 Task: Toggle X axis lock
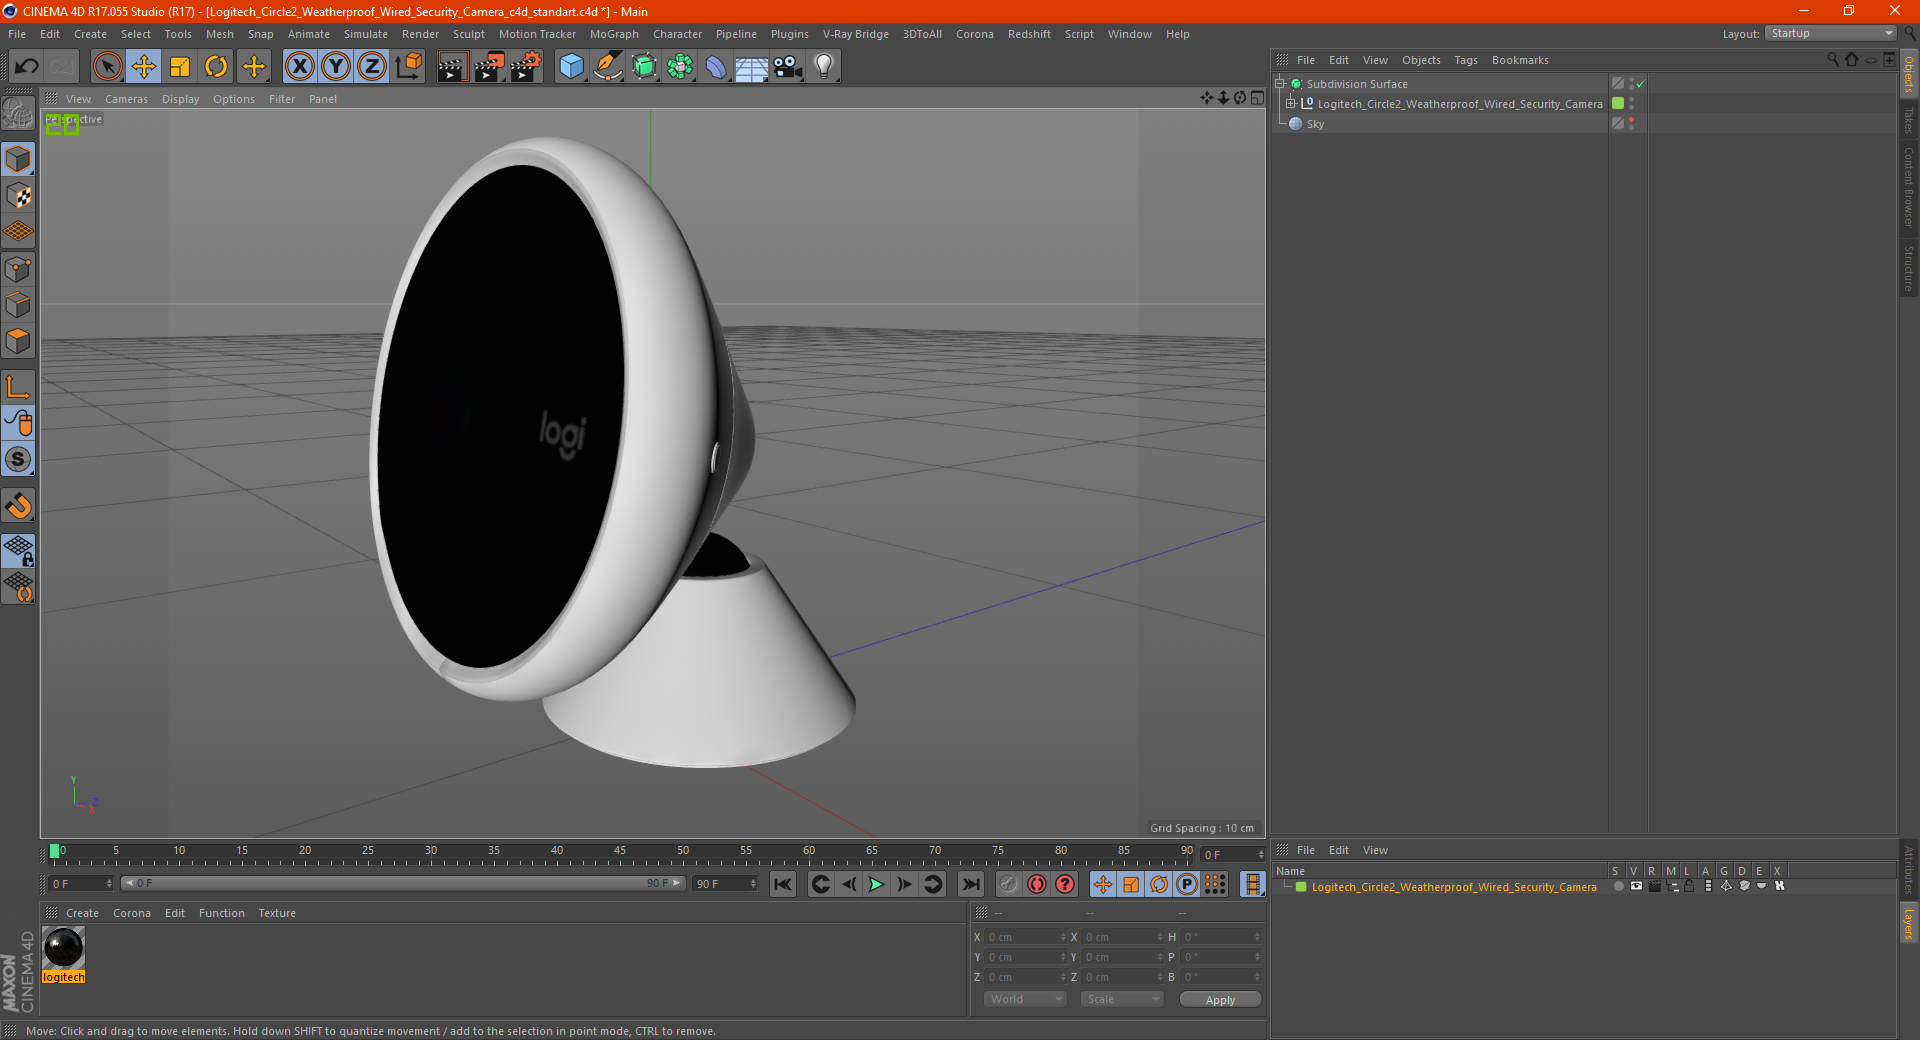(x=299, y=67)
